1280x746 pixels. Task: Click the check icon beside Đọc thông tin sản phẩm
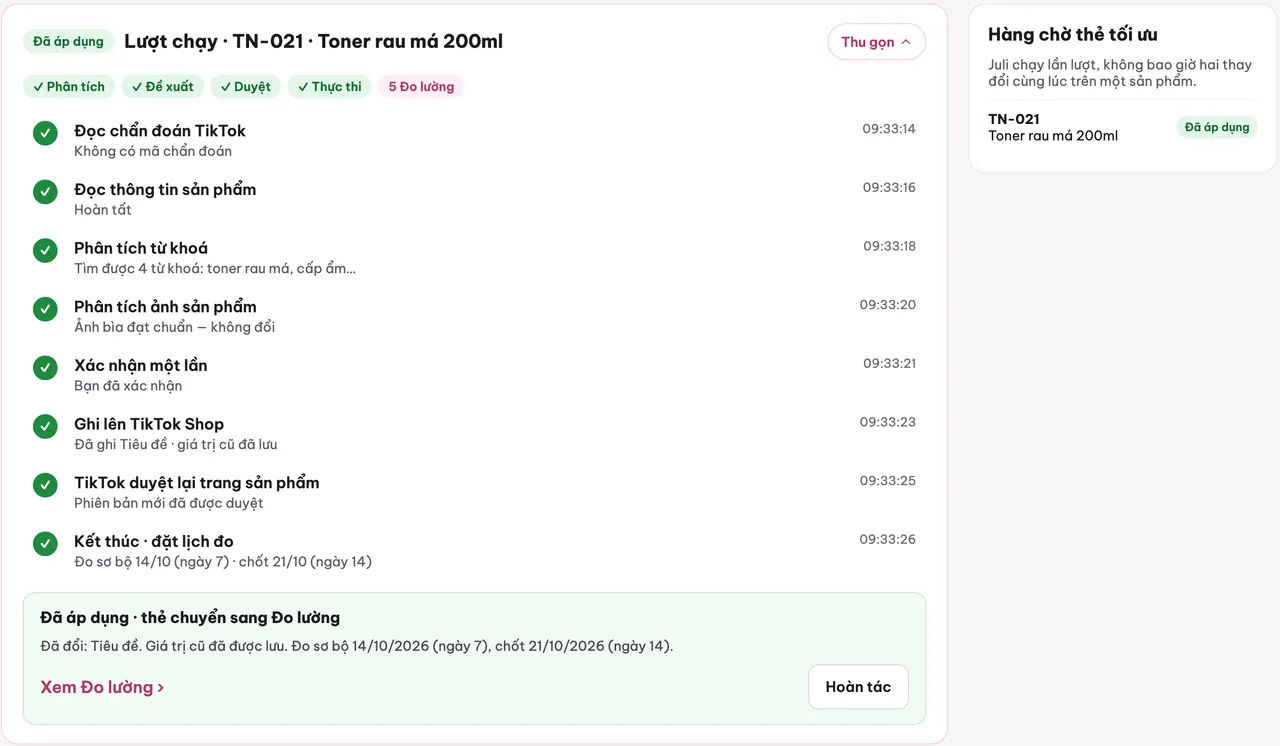pos(45,192)
